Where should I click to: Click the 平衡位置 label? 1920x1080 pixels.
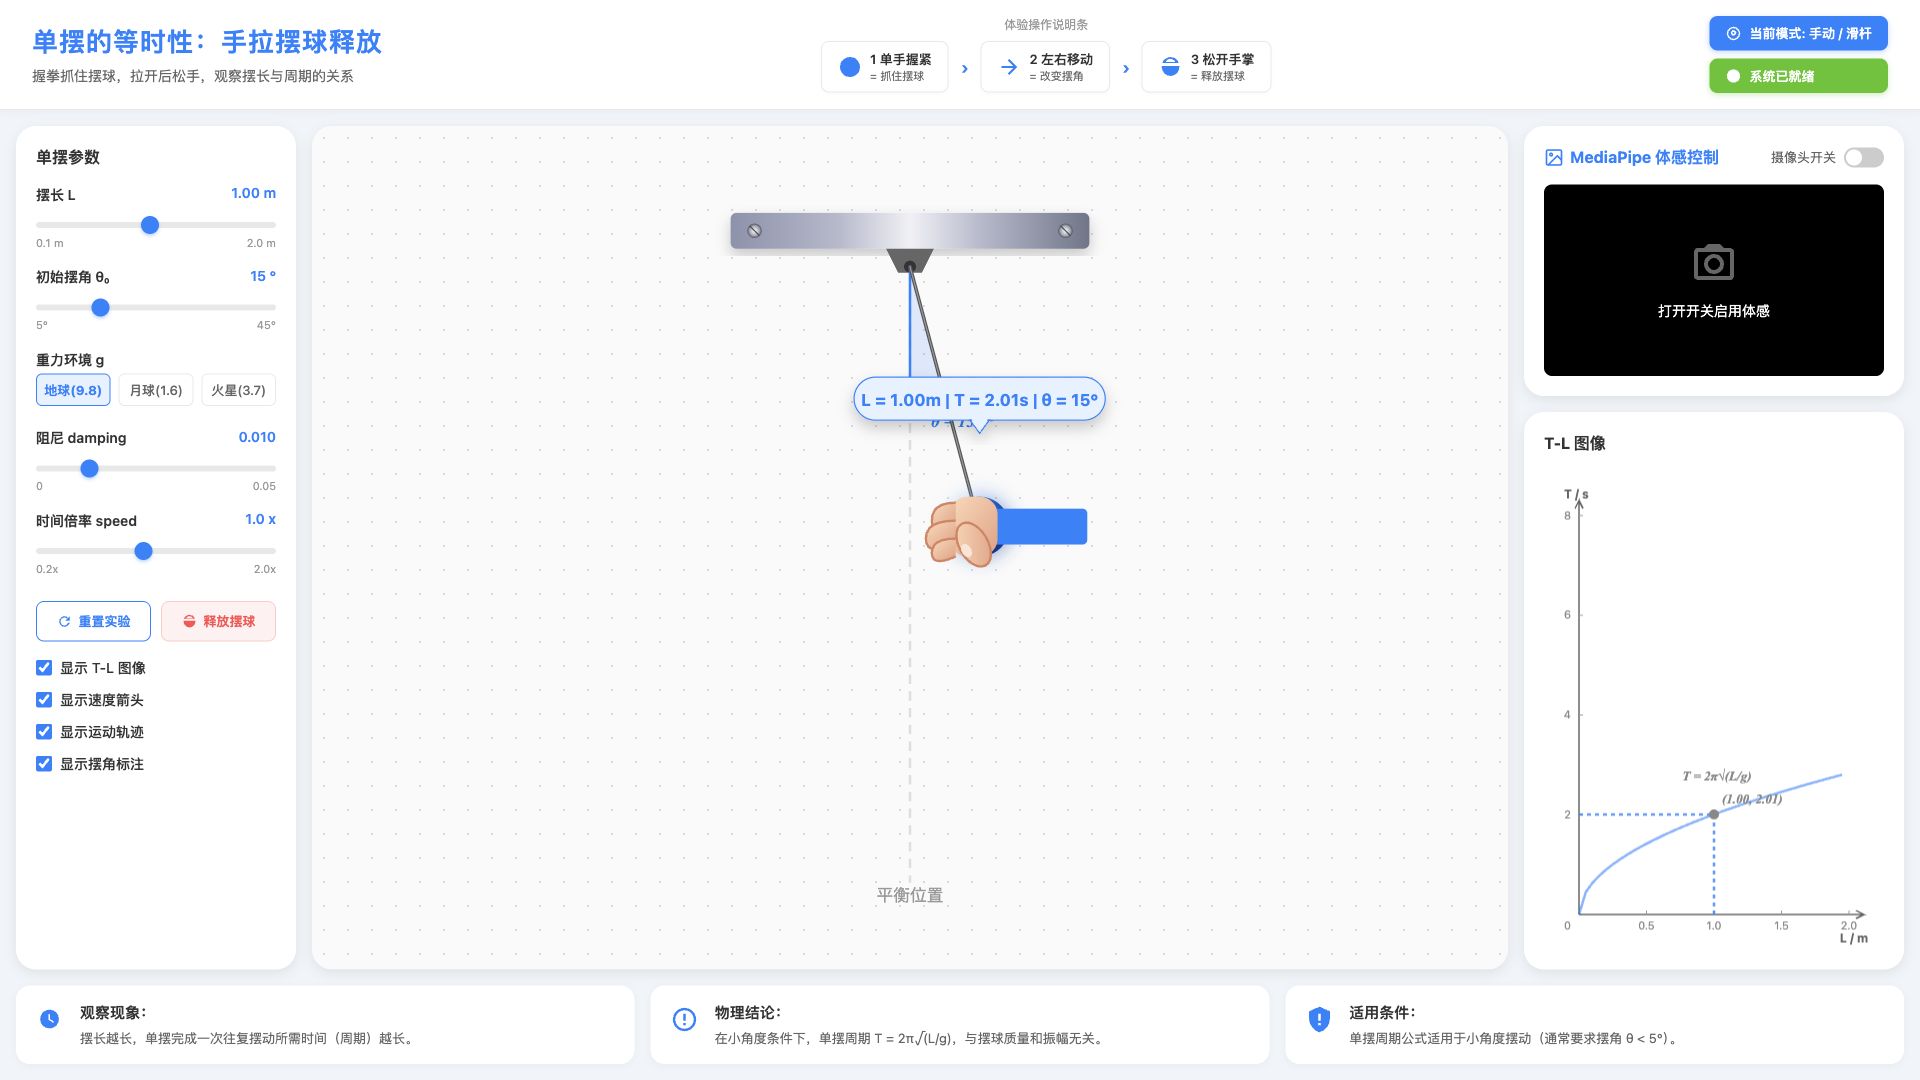pyautogui.click(x=910, y=895)
